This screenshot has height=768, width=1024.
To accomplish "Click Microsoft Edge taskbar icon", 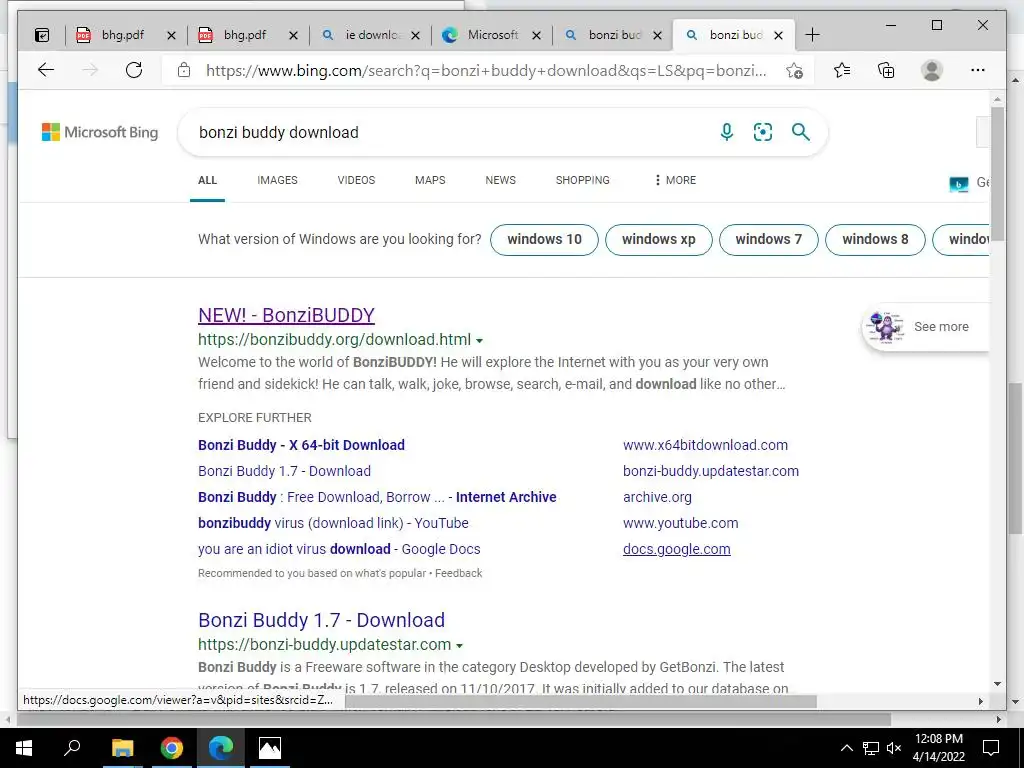I will pos(221,748).
